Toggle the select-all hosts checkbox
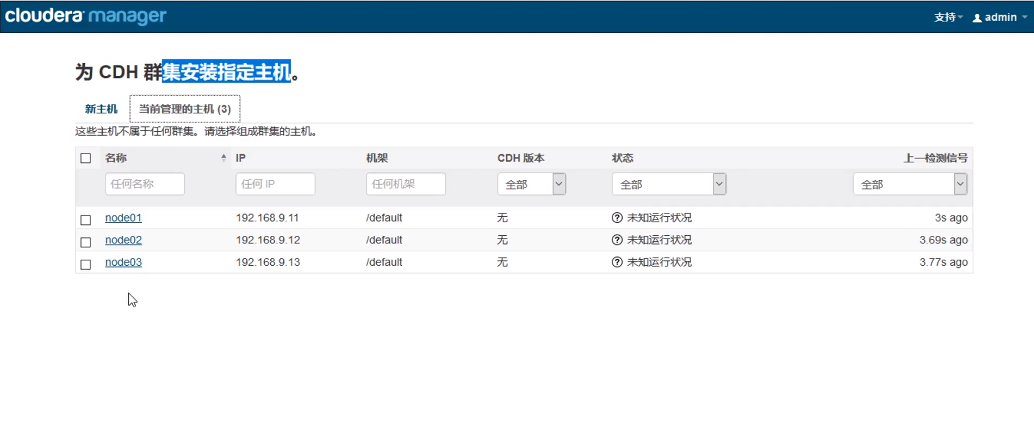Image resolution: width=1034 pixels, height=425 pixels. point(85,158)
